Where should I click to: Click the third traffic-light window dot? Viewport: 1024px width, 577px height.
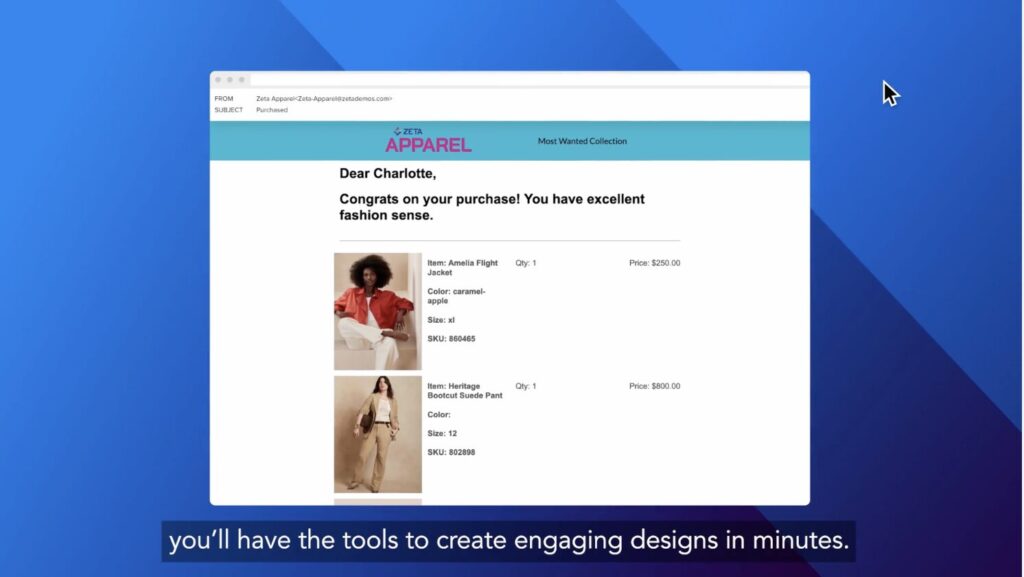click(x=240, y=79)
